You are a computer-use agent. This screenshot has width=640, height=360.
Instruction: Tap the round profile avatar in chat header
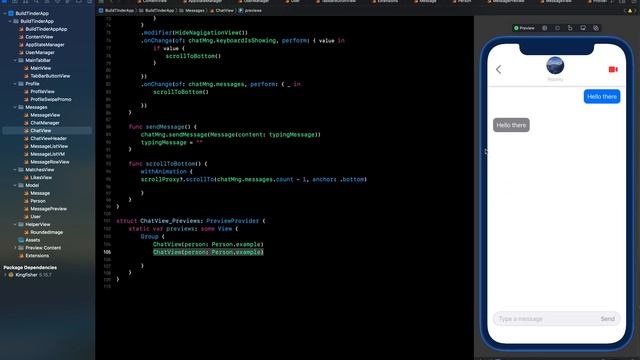click(x=555, y=66)
